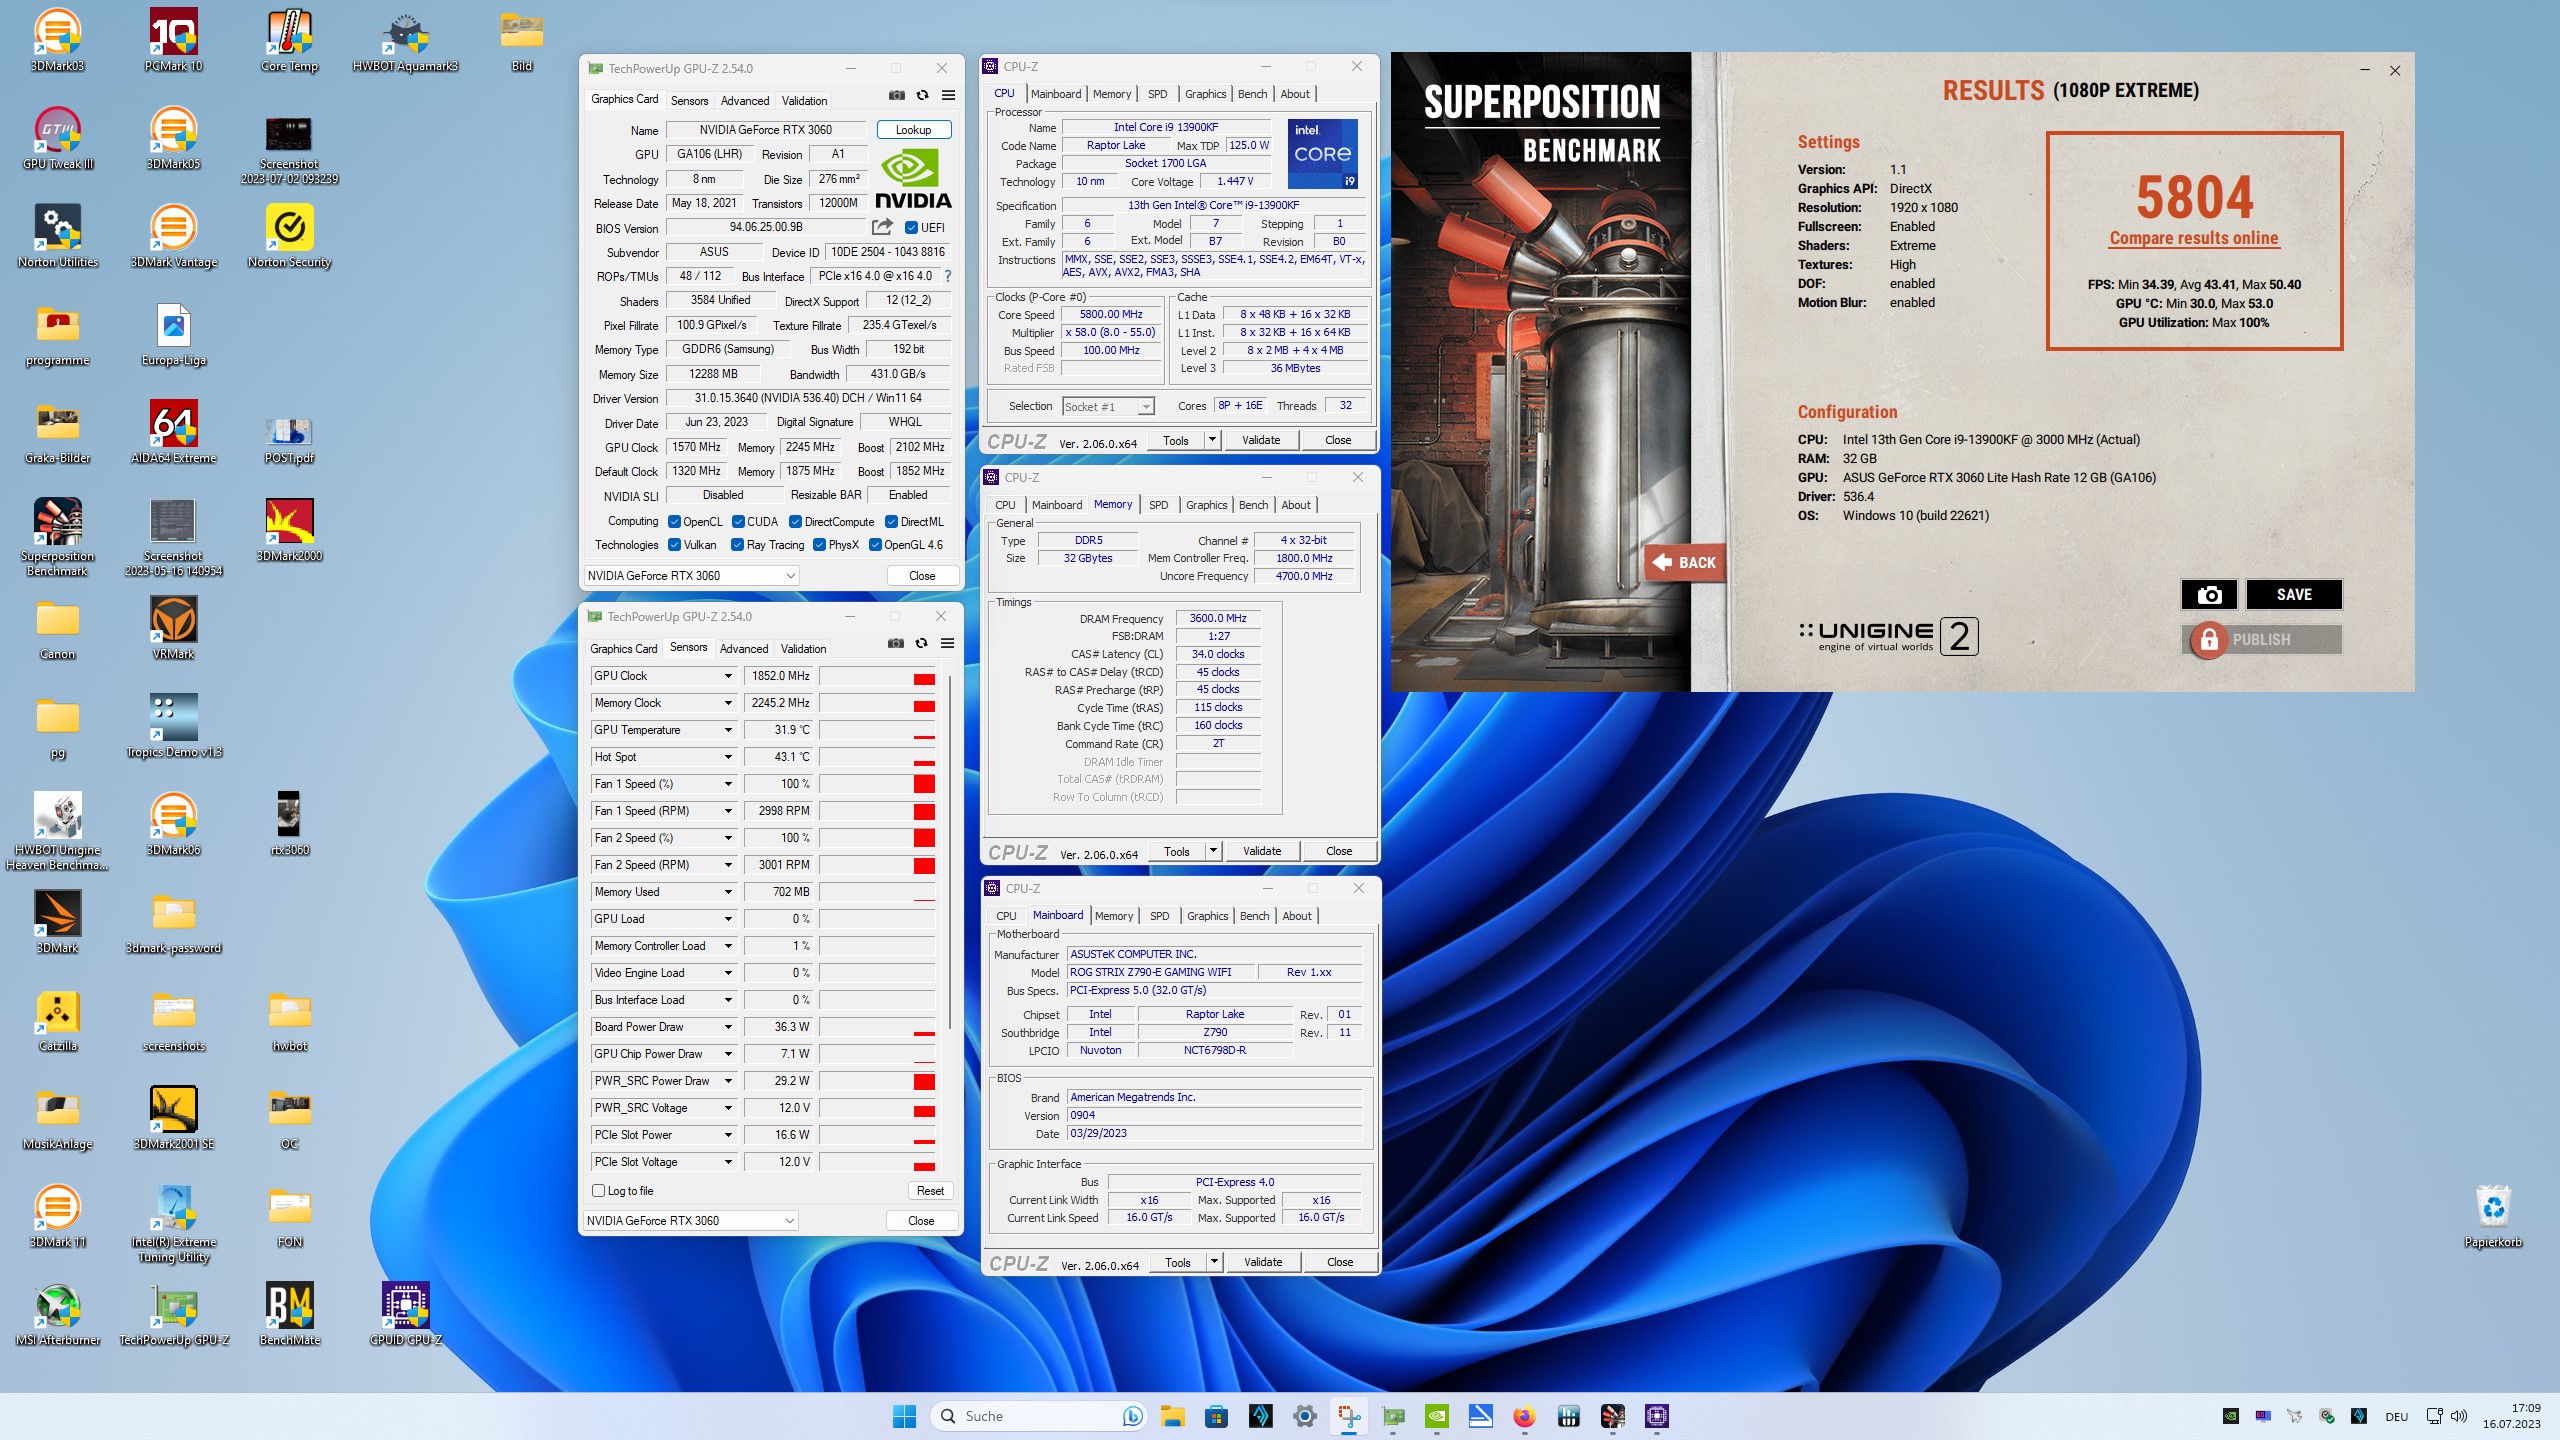Image resolution: width=2560 pixels, height=1440 pixels.
Task: Open the SPD tab in top CPU-Z window
Action: pos(1157,94)
